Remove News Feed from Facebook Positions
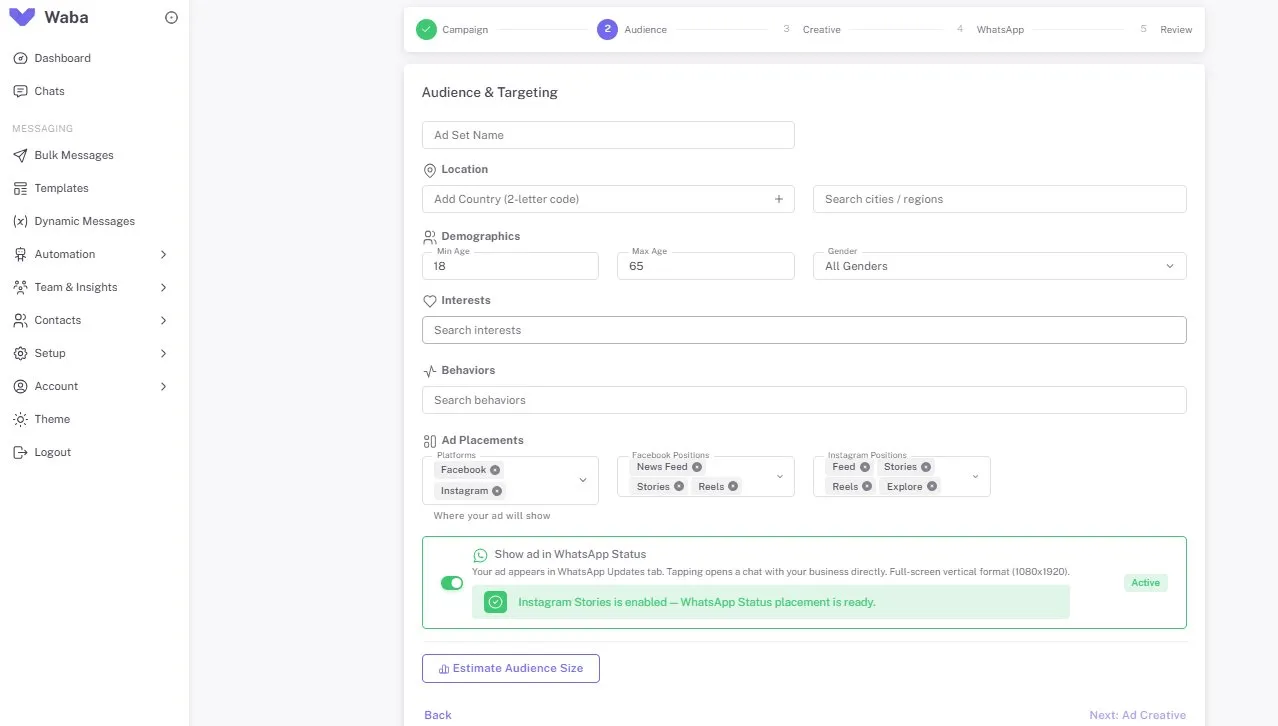Image resolution: width=1278 pixels, height=726 pixels. click(697, 467)
